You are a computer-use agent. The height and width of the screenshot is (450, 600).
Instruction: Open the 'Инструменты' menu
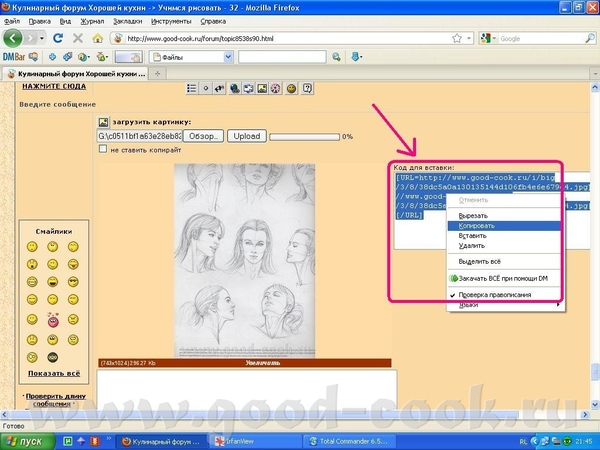(171, 21)
